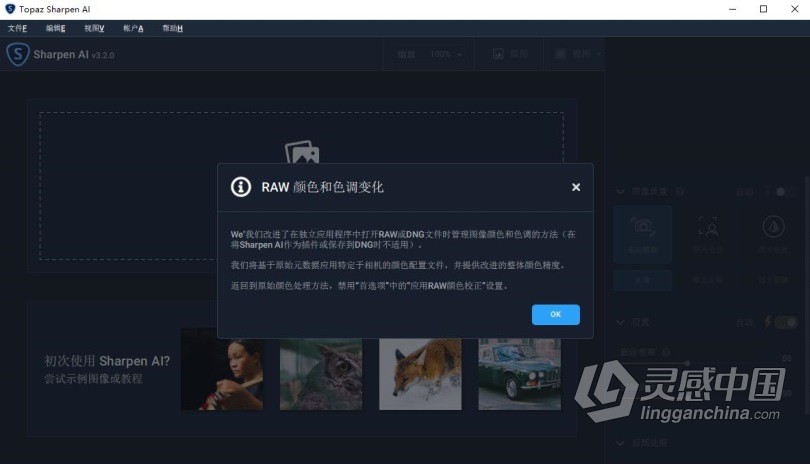
Task: Click the comparison view icon in toolbar
Action: pyautogui.click(x=560, y=54)
